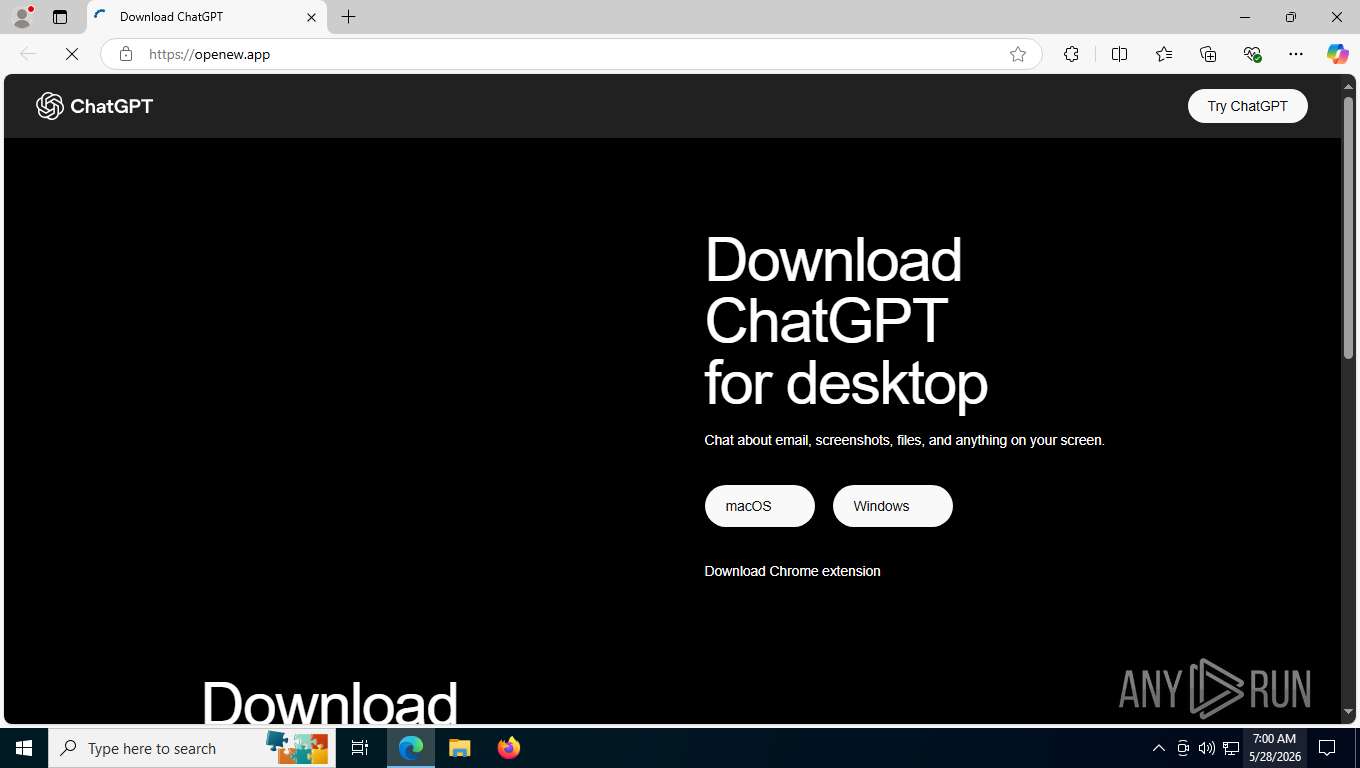View site information lock icon

coord(126,54)
